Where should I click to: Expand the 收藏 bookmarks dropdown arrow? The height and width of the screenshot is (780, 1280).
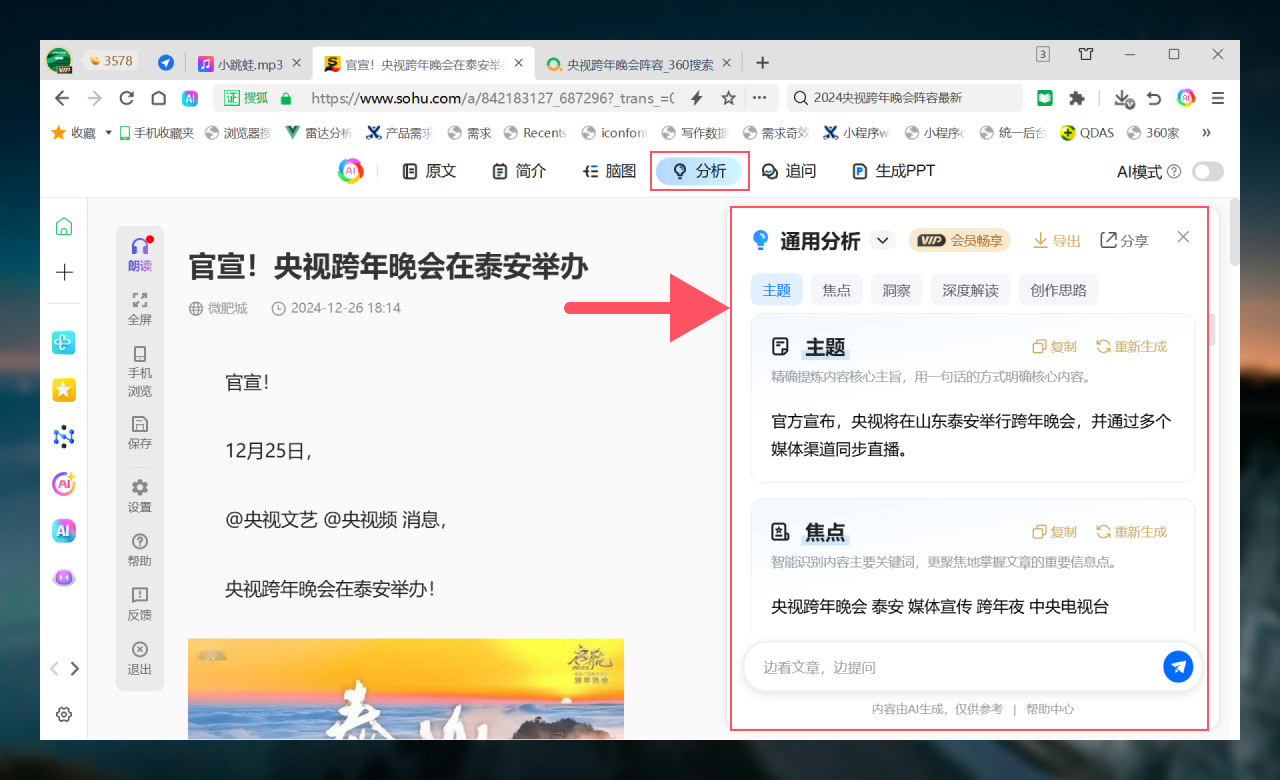pyautogui.click(x=108, y=132)
